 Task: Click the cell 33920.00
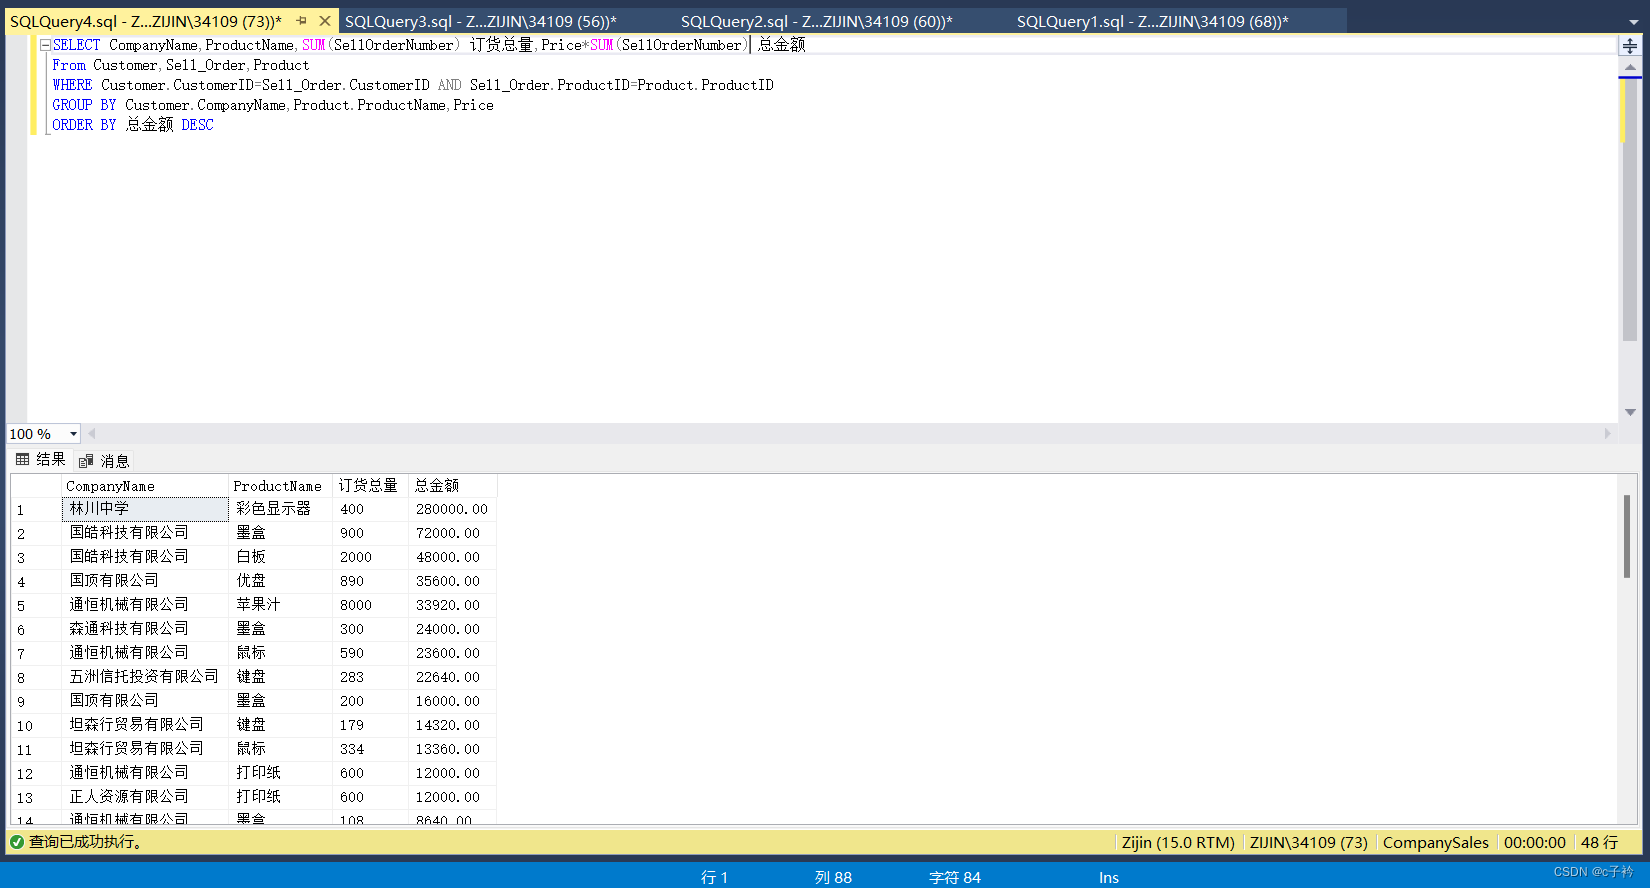coord(453,605)
